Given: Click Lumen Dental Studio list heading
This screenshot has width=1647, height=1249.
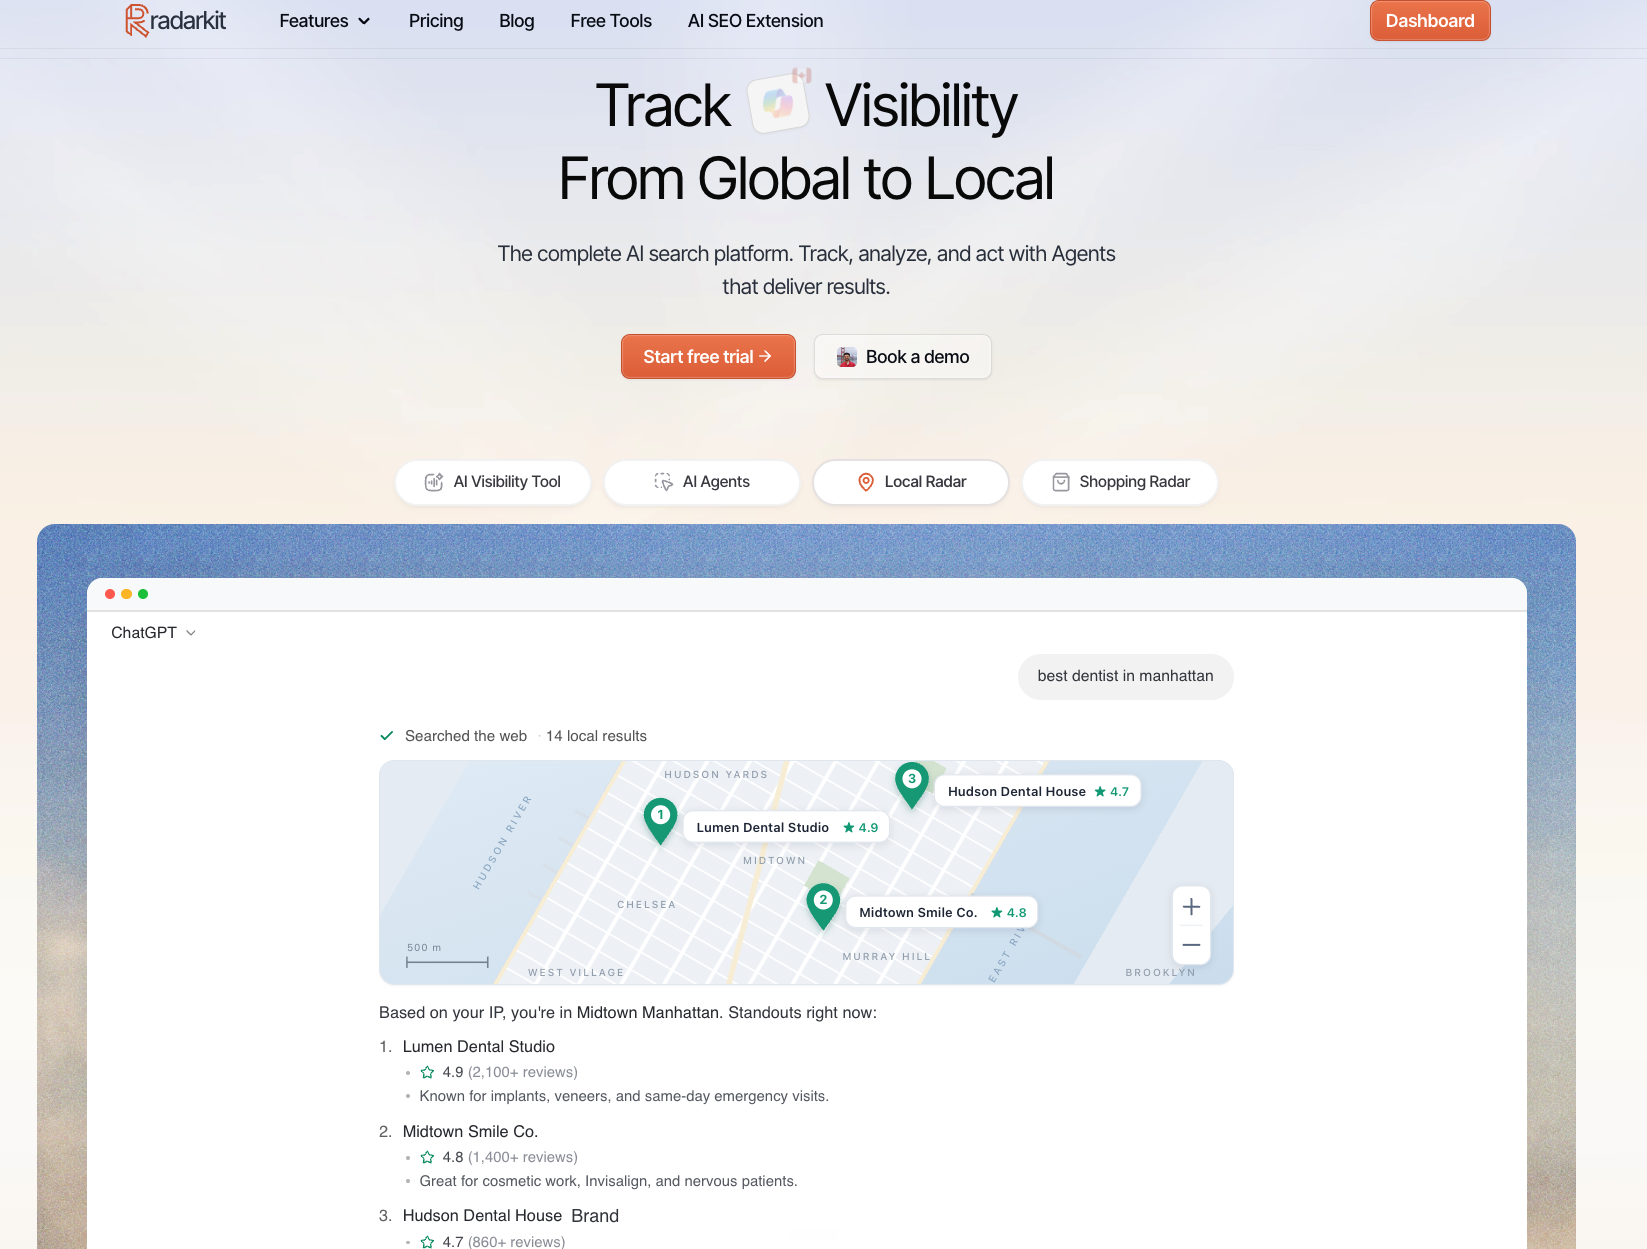Looking at the screenshot, I should click(x=479, y=1047).
